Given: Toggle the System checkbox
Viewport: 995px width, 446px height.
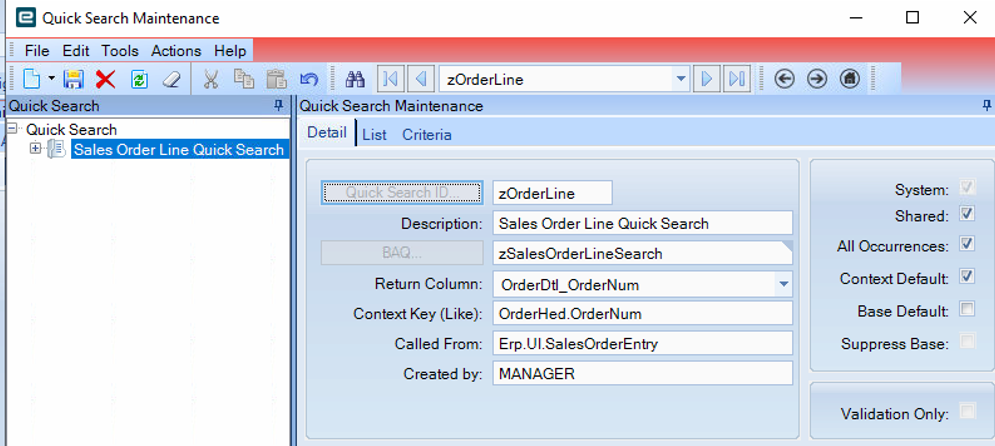Looking at the screenshot, I should (x=967, y=188).
